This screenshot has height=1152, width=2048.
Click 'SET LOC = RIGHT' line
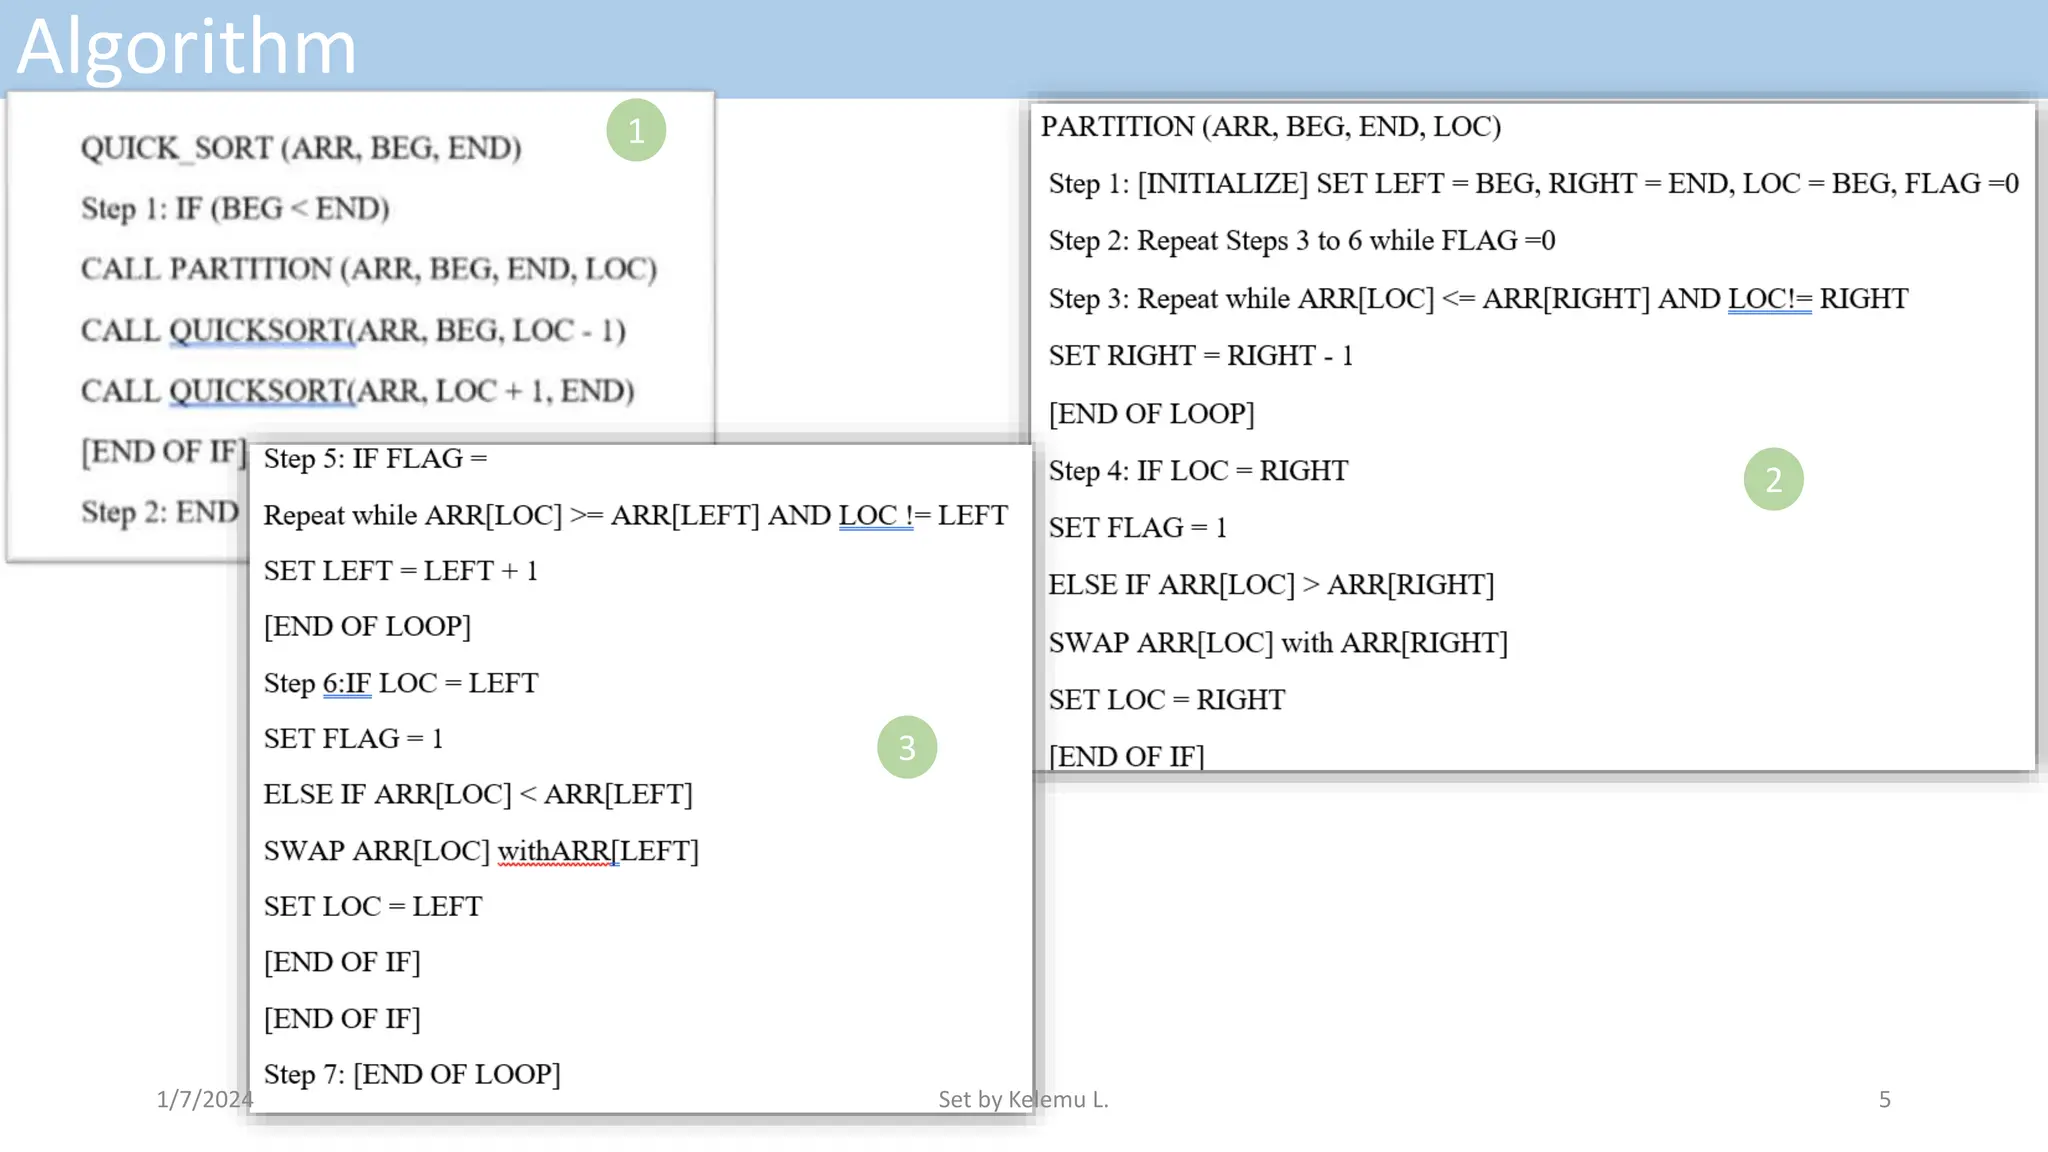pos(1167,699)
